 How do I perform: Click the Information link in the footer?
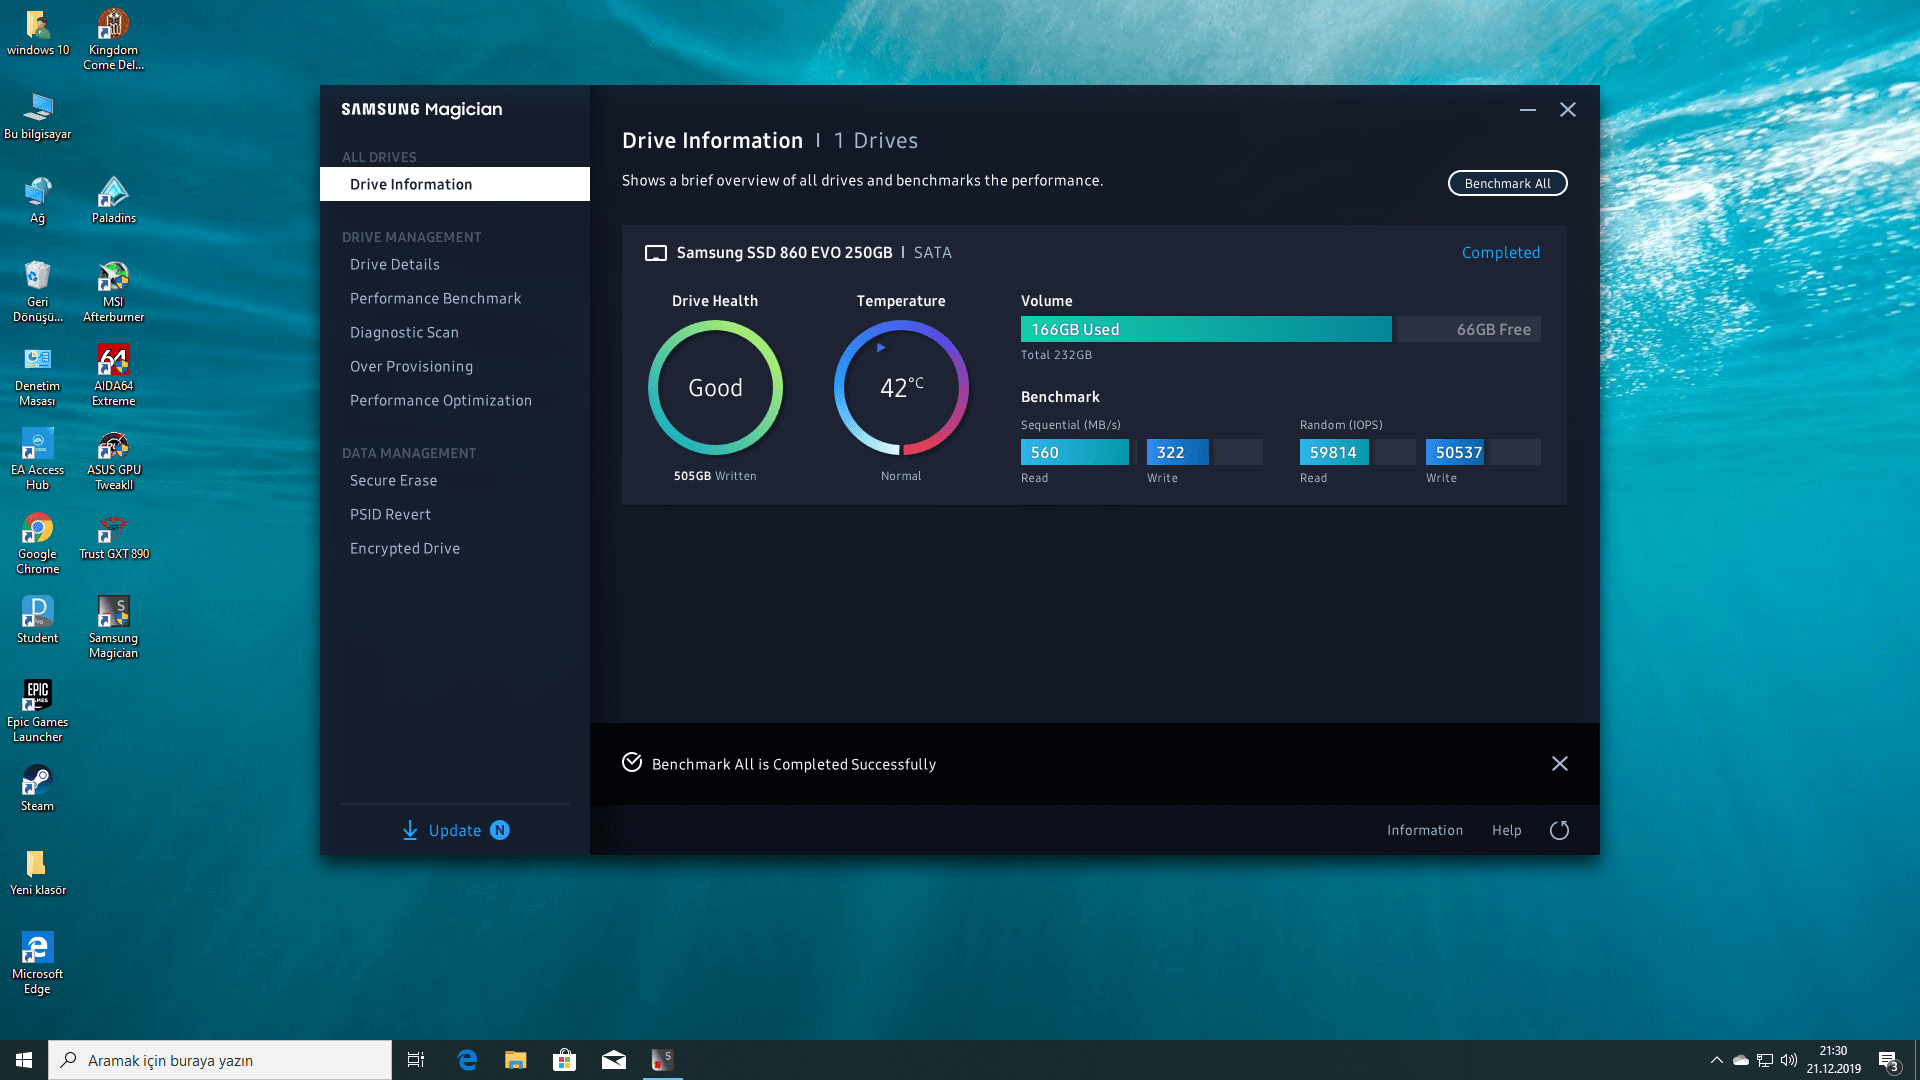1424,830
